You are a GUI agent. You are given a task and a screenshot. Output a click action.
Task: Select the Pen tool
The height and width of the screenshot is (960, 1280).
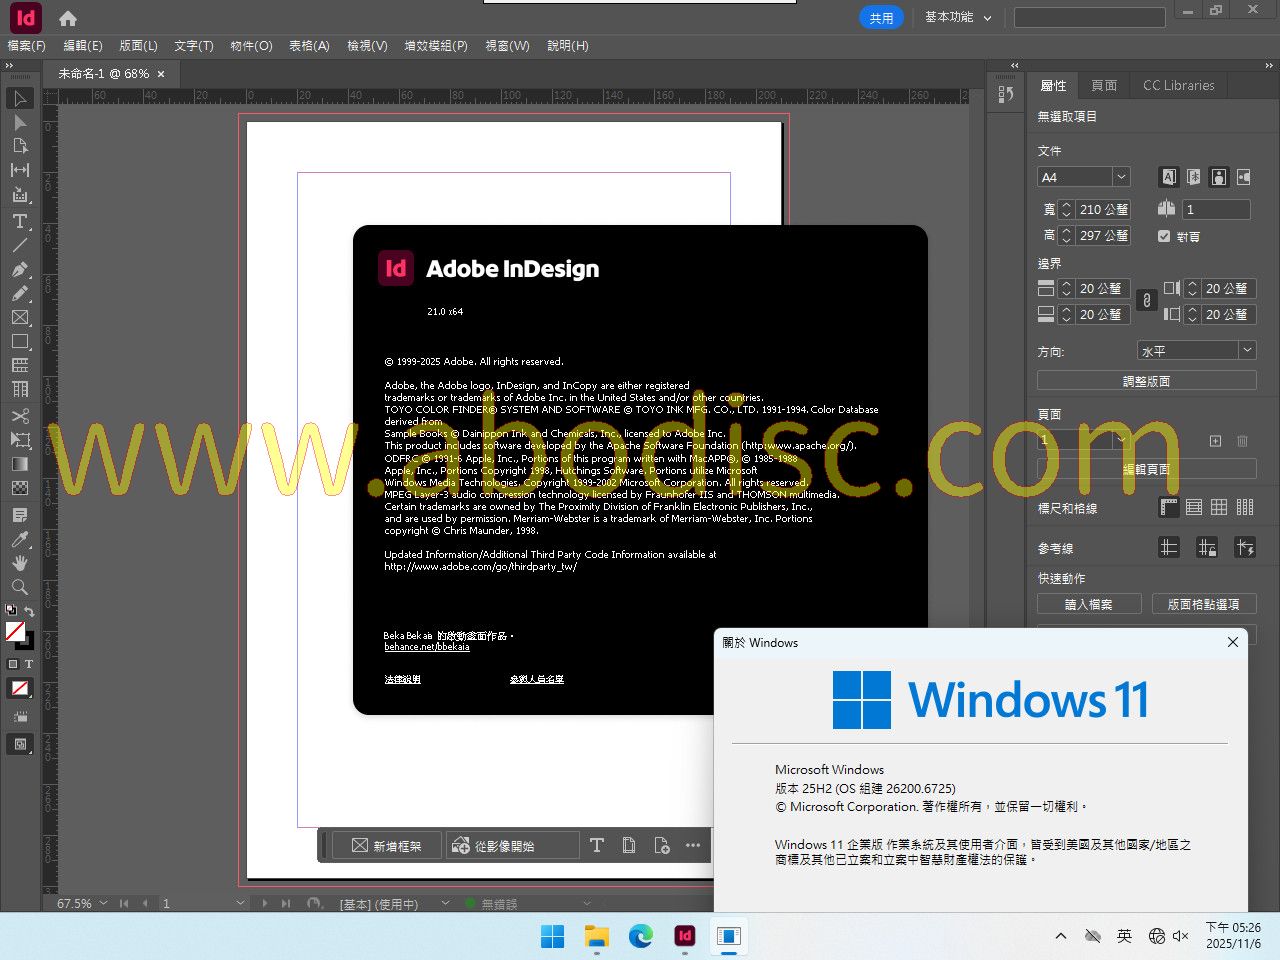(x=20, y=270)
